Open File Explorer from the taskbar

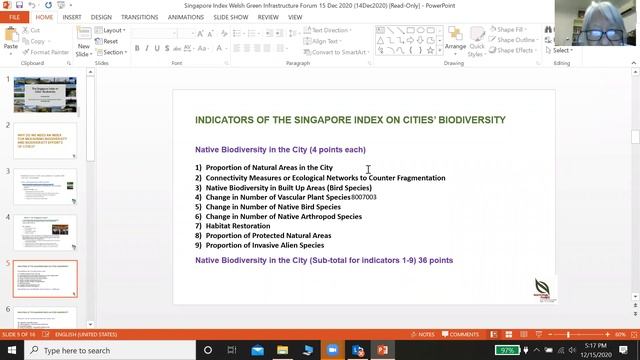(x=282, y=350)
